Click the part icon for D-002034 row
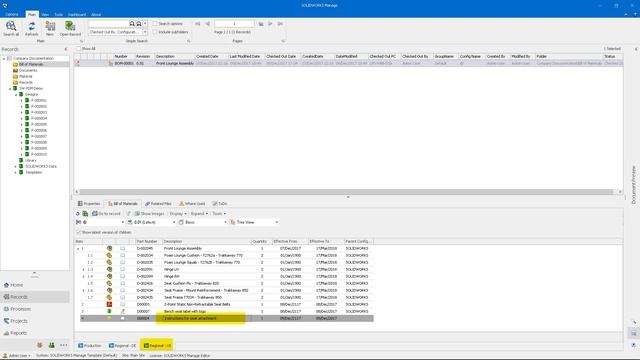The image size is (640, 360). click(x=109, y=255)
